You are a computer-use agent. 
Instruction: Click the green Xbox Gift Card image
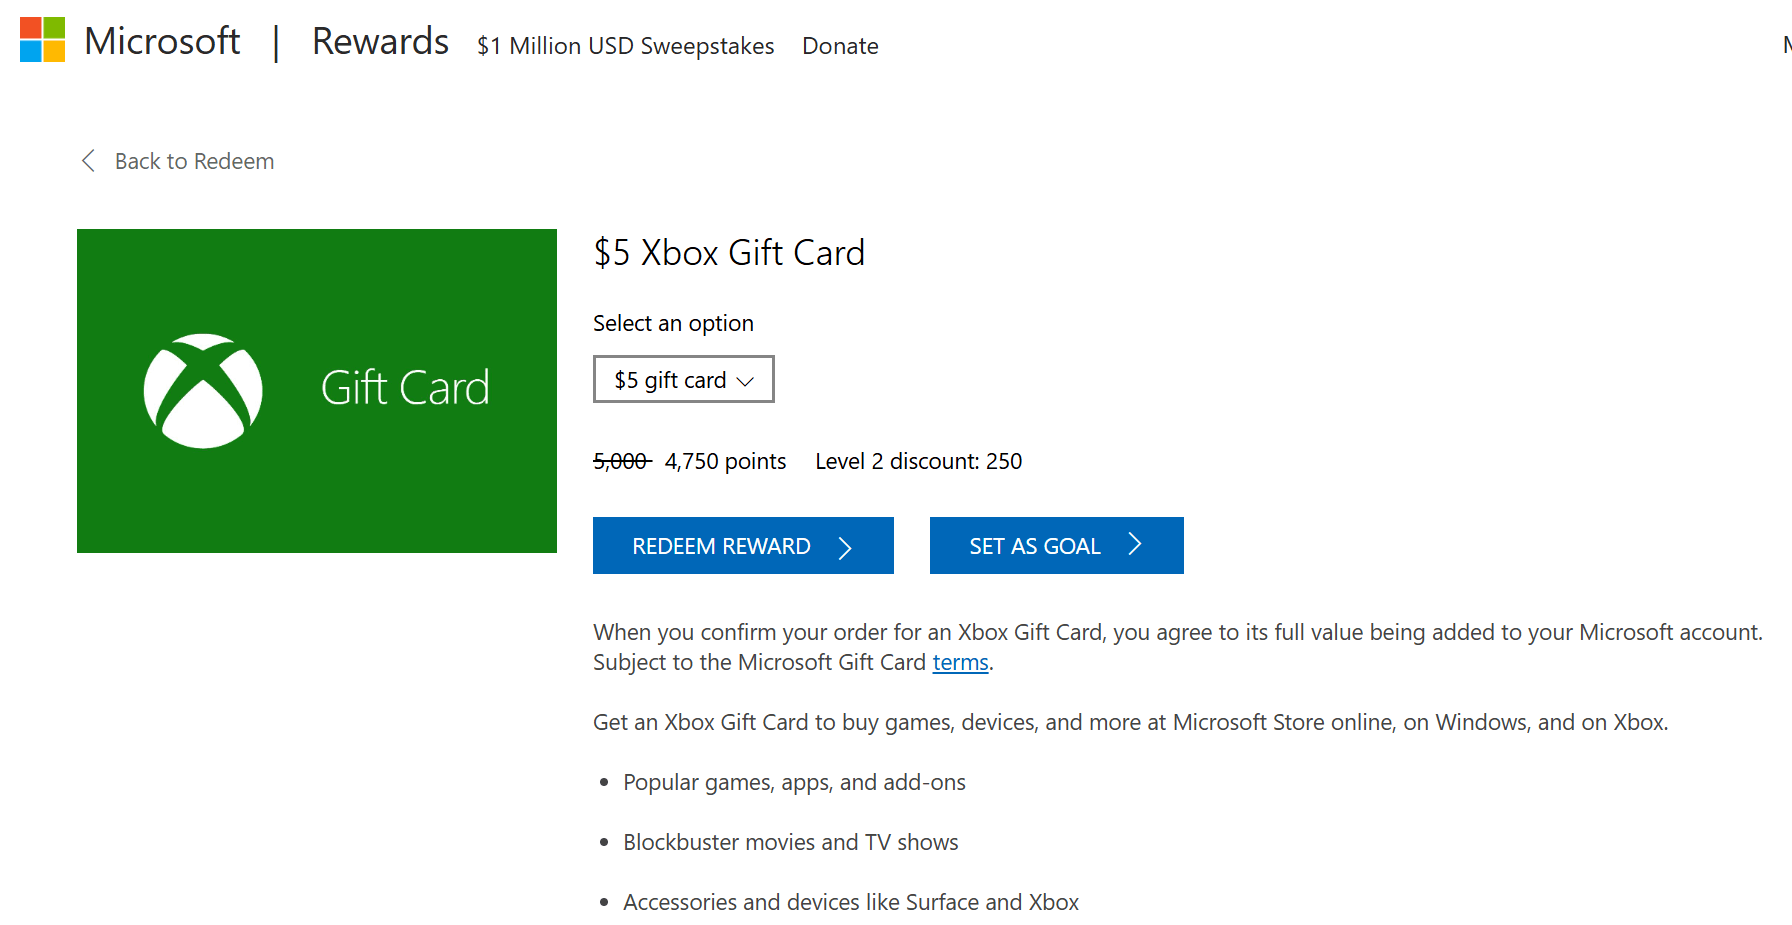[317, 390]
